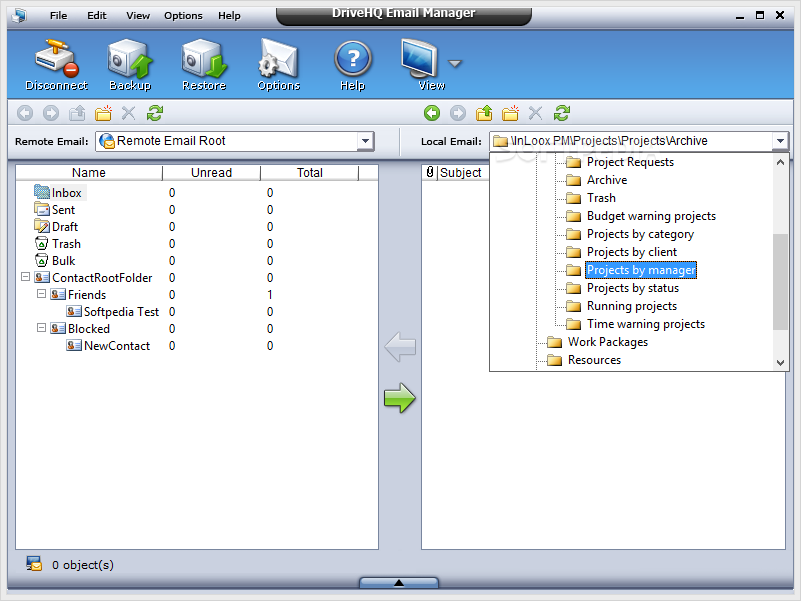Refresh the remote email pane
This screenshot has height=601, width=801.
(155, 113)
